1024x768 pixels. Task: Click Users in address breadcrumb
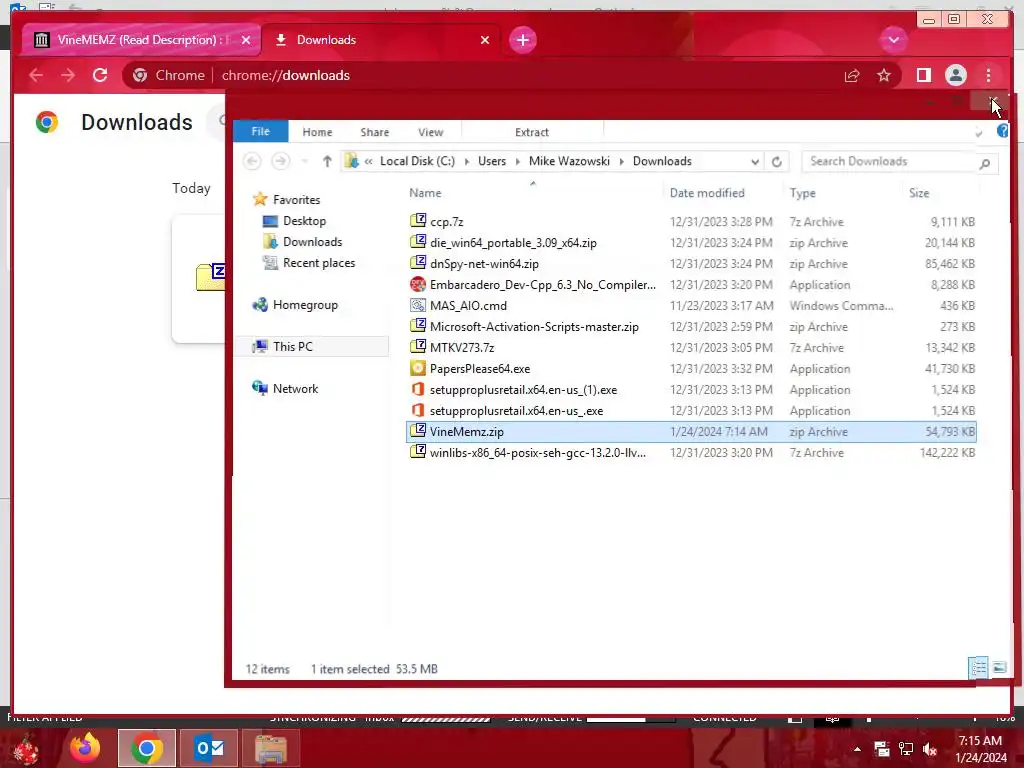pos(492,161)
